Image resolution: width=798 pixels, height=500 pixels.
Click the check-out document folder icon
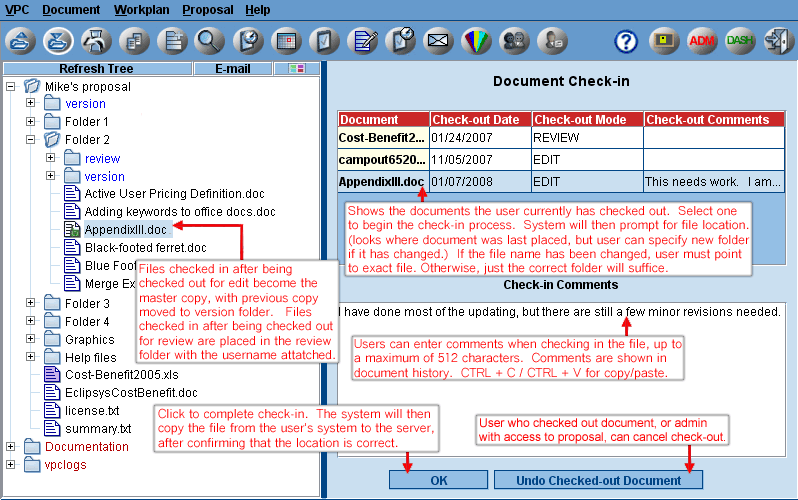tap(20, 41)
